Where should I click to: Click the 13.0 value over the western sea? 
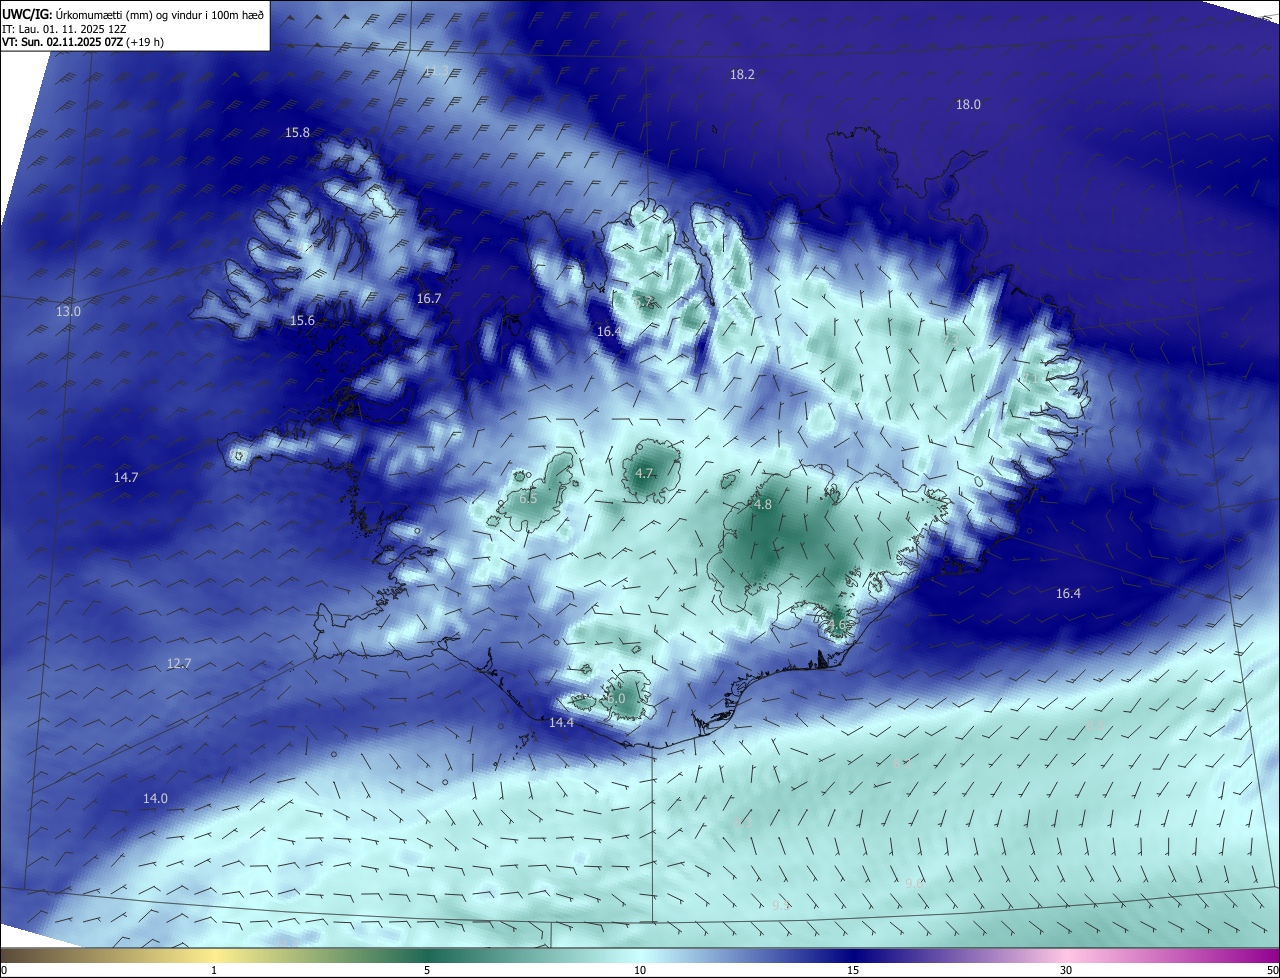click(x=68, y=312)
